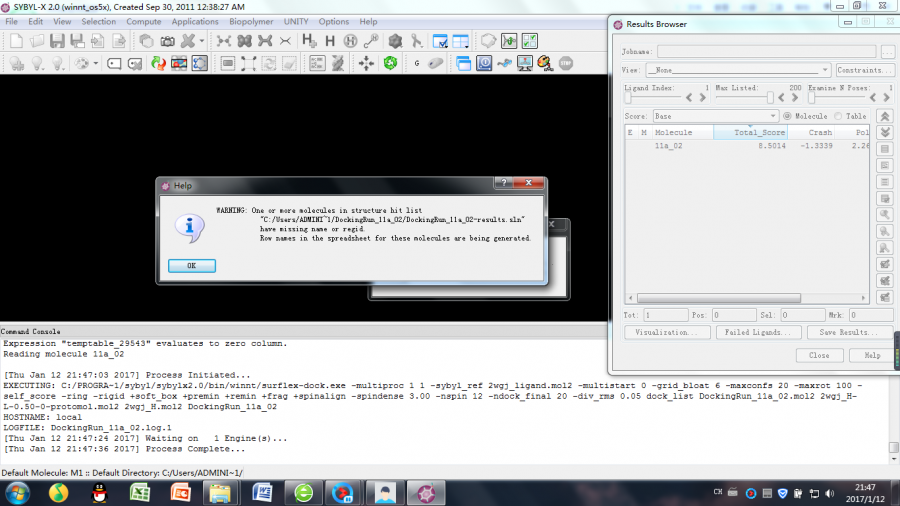Click the green recycle refresh icon
Viewport: 900px width, 506px height.
390,63
